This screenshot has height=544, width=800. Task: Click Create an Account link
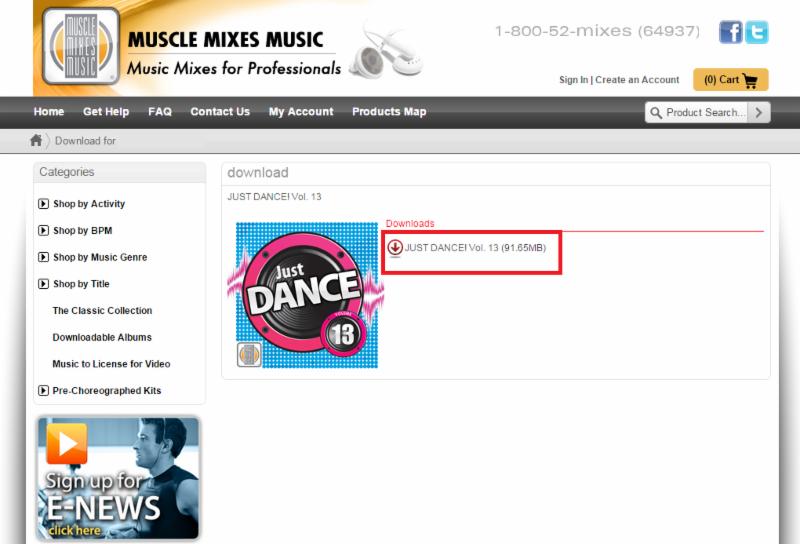(637, 80)
